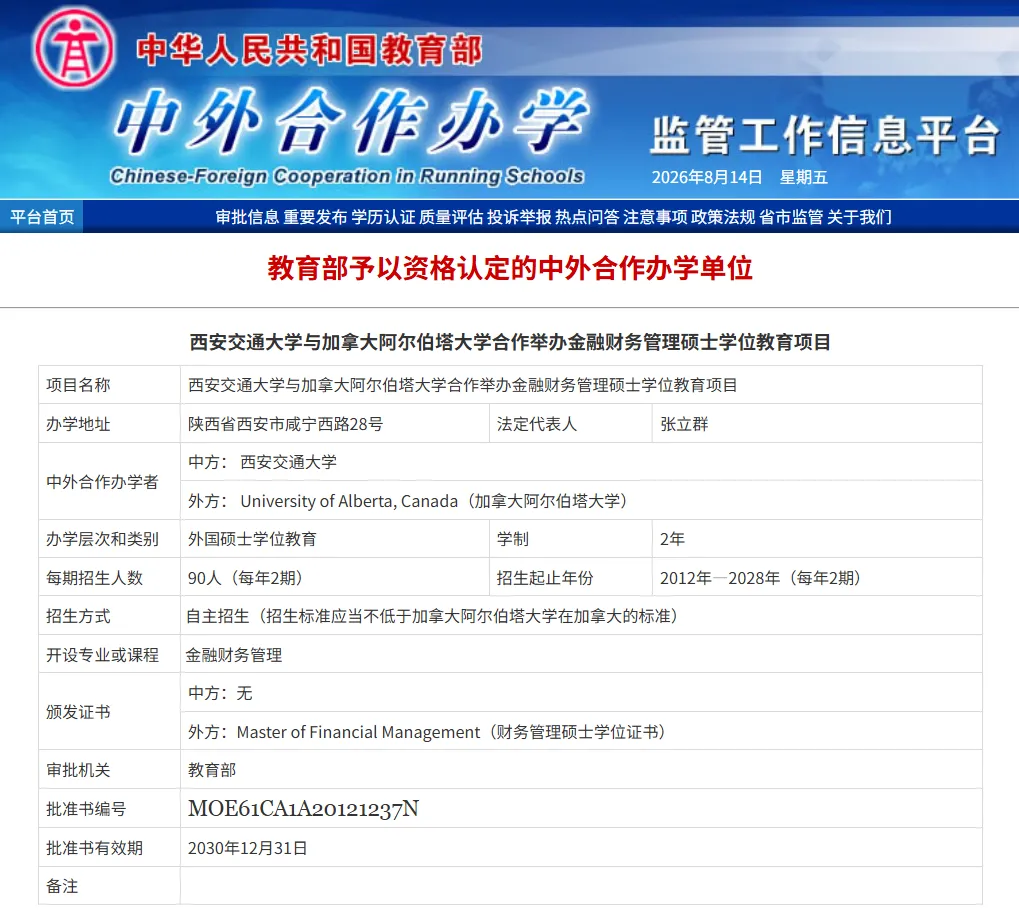
Task: Open the 政策法规 menu item
Action: 723,217
